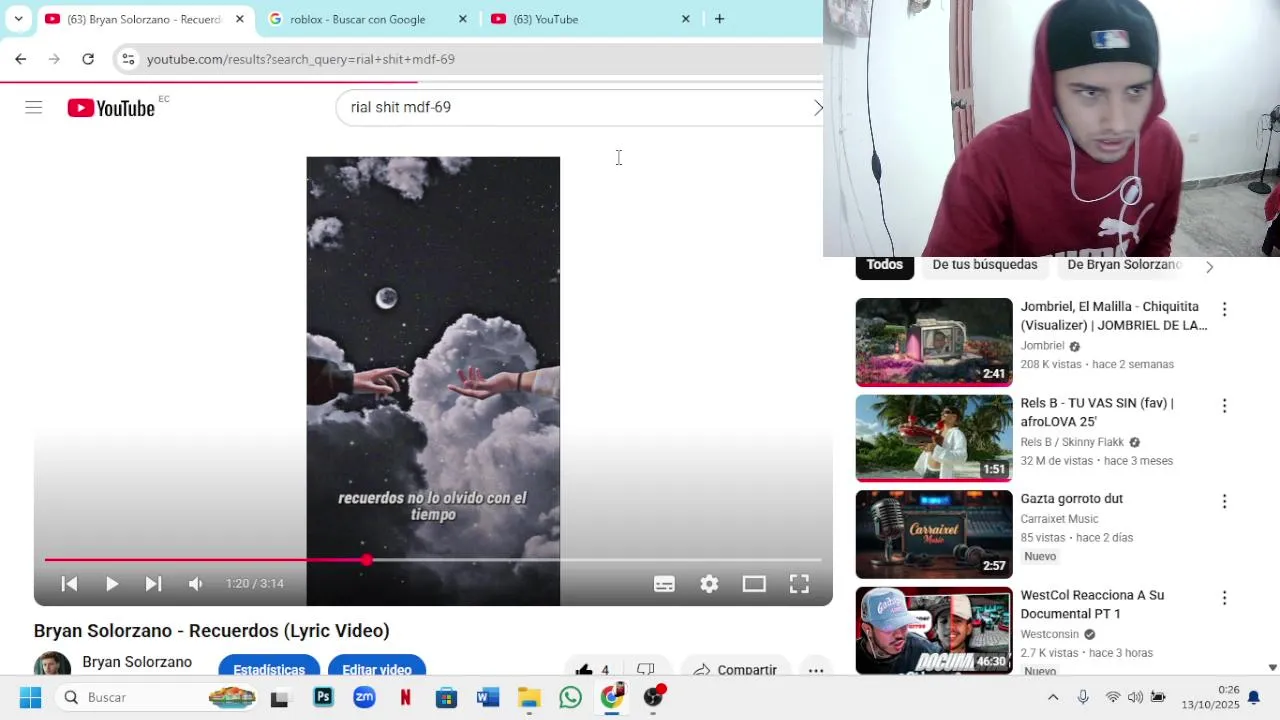Play the Recuerdos video

pos(112,584)
